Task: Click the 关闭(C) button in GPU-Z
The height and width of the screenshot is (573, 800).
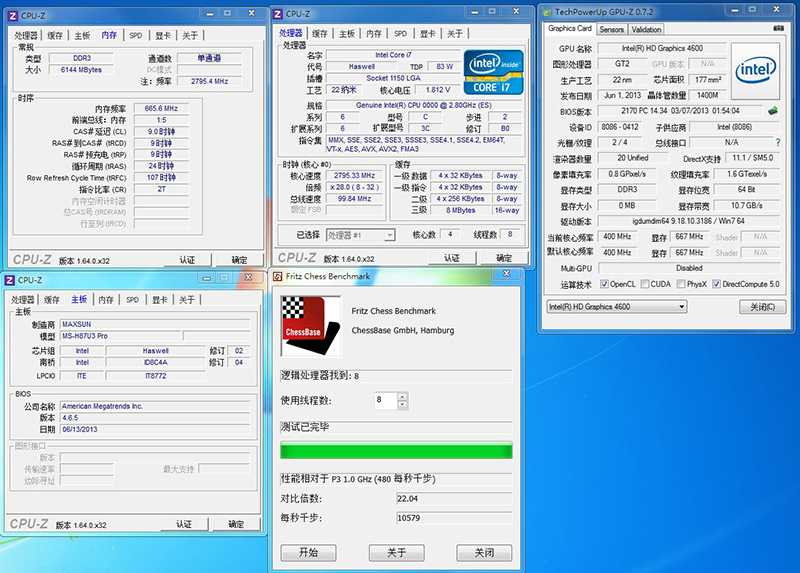Action: (763, 307)
